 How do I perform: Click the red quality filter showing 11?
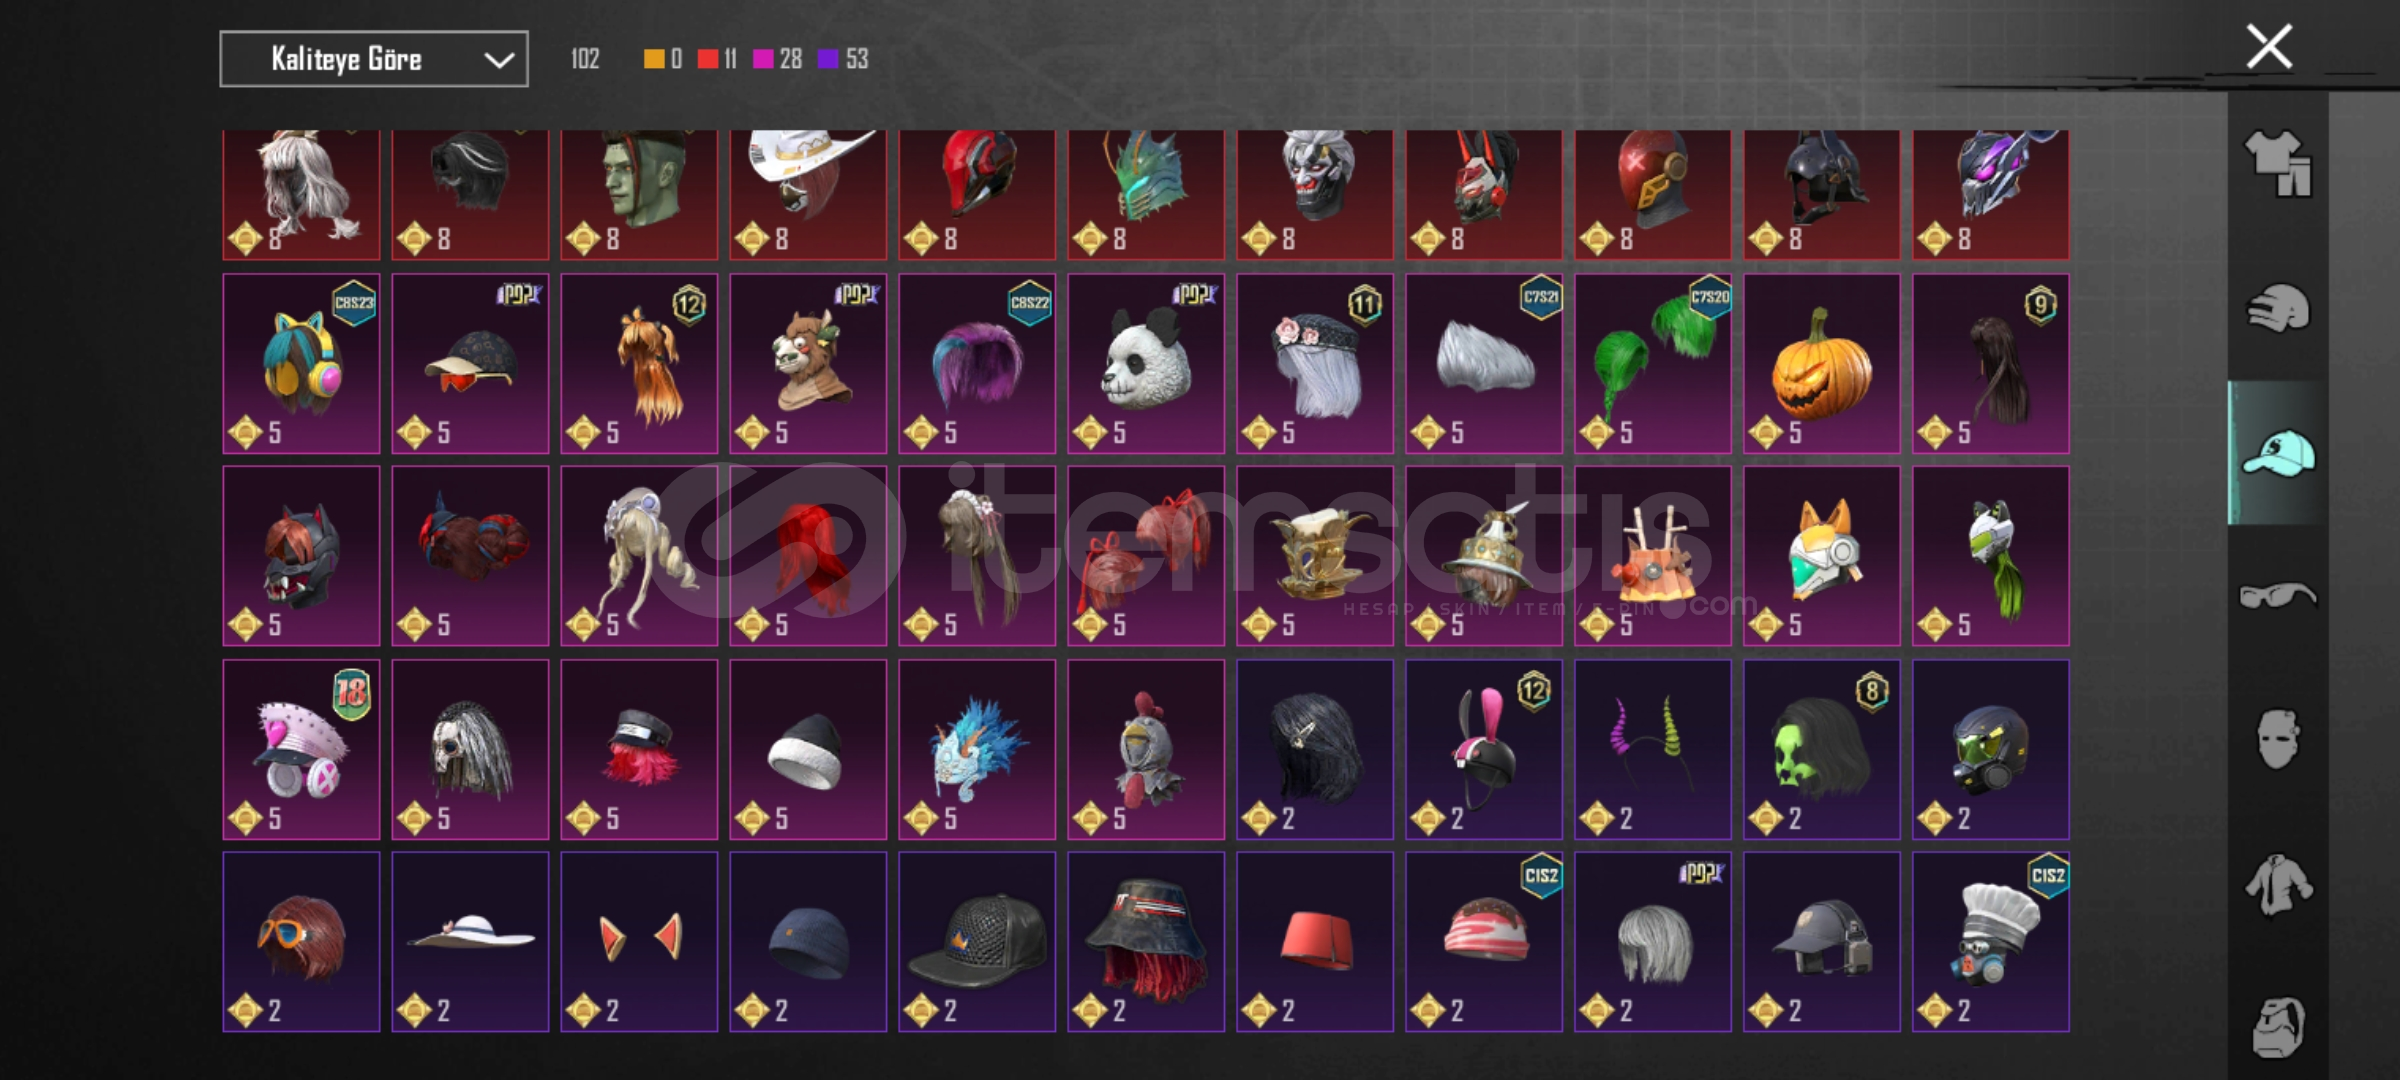(x=717, y=59)
